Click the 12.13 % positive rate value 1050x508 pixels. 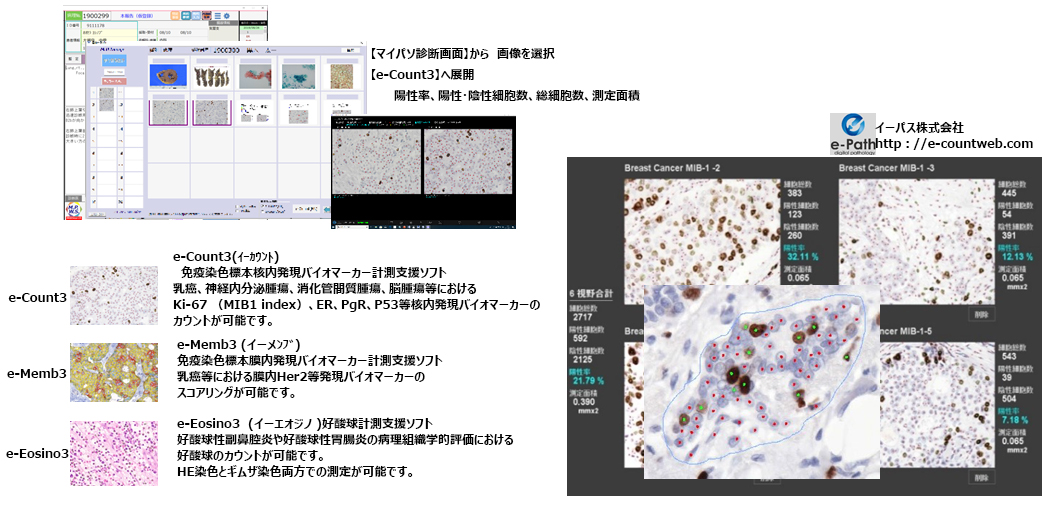click(1015, 256)
